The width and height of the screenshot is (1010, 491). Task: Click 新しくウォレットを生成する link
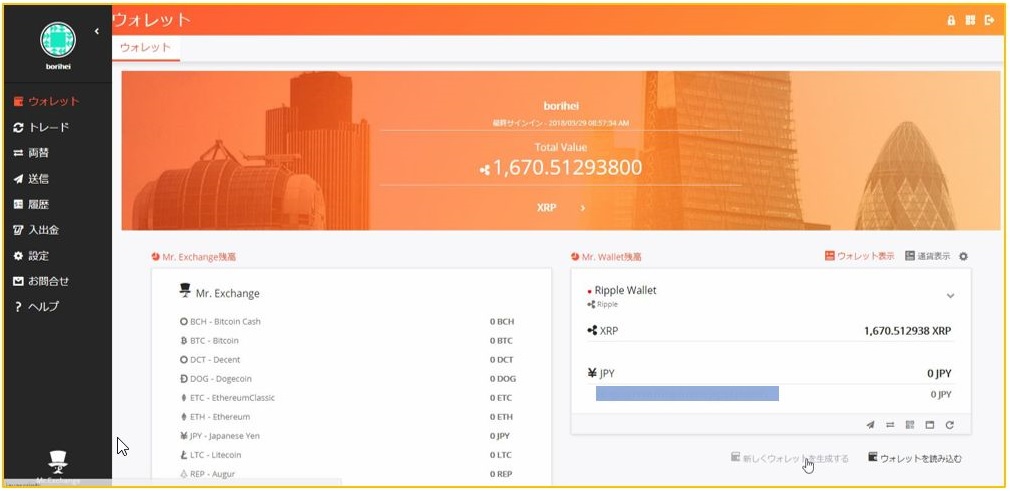789,458
